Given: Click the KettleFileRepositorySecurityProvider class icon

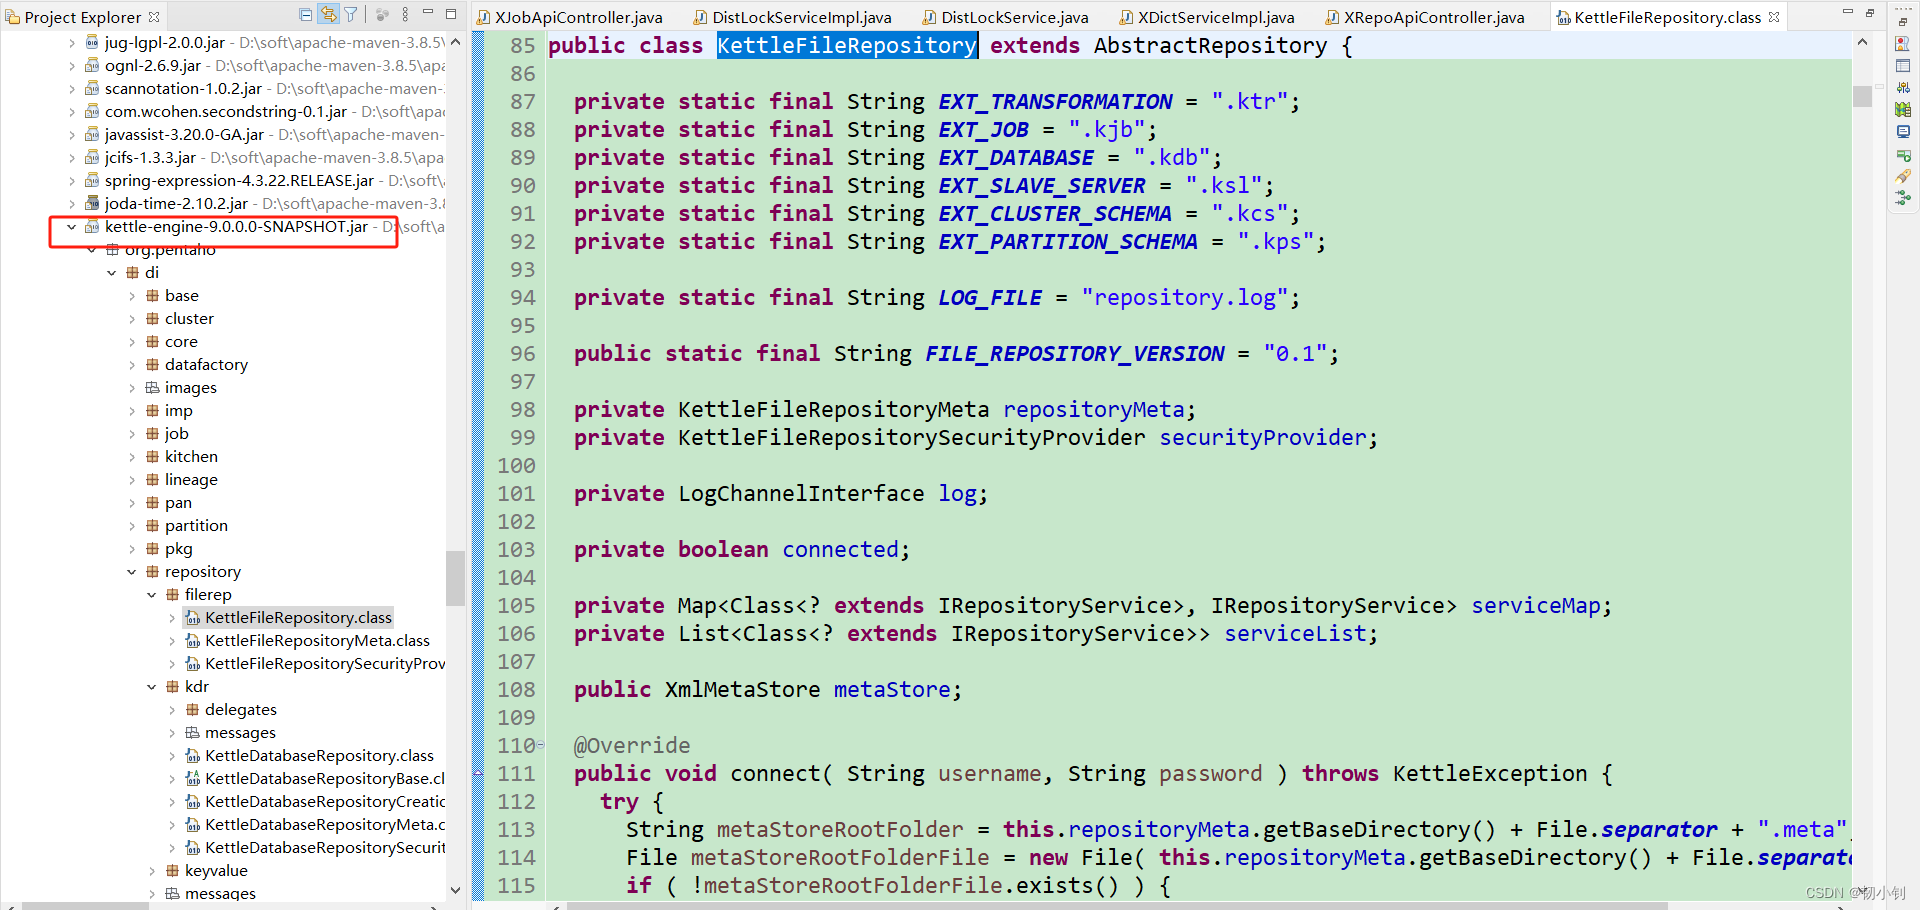Looking at the screenshot, I should pyautogui.click(x=193, y=664).
